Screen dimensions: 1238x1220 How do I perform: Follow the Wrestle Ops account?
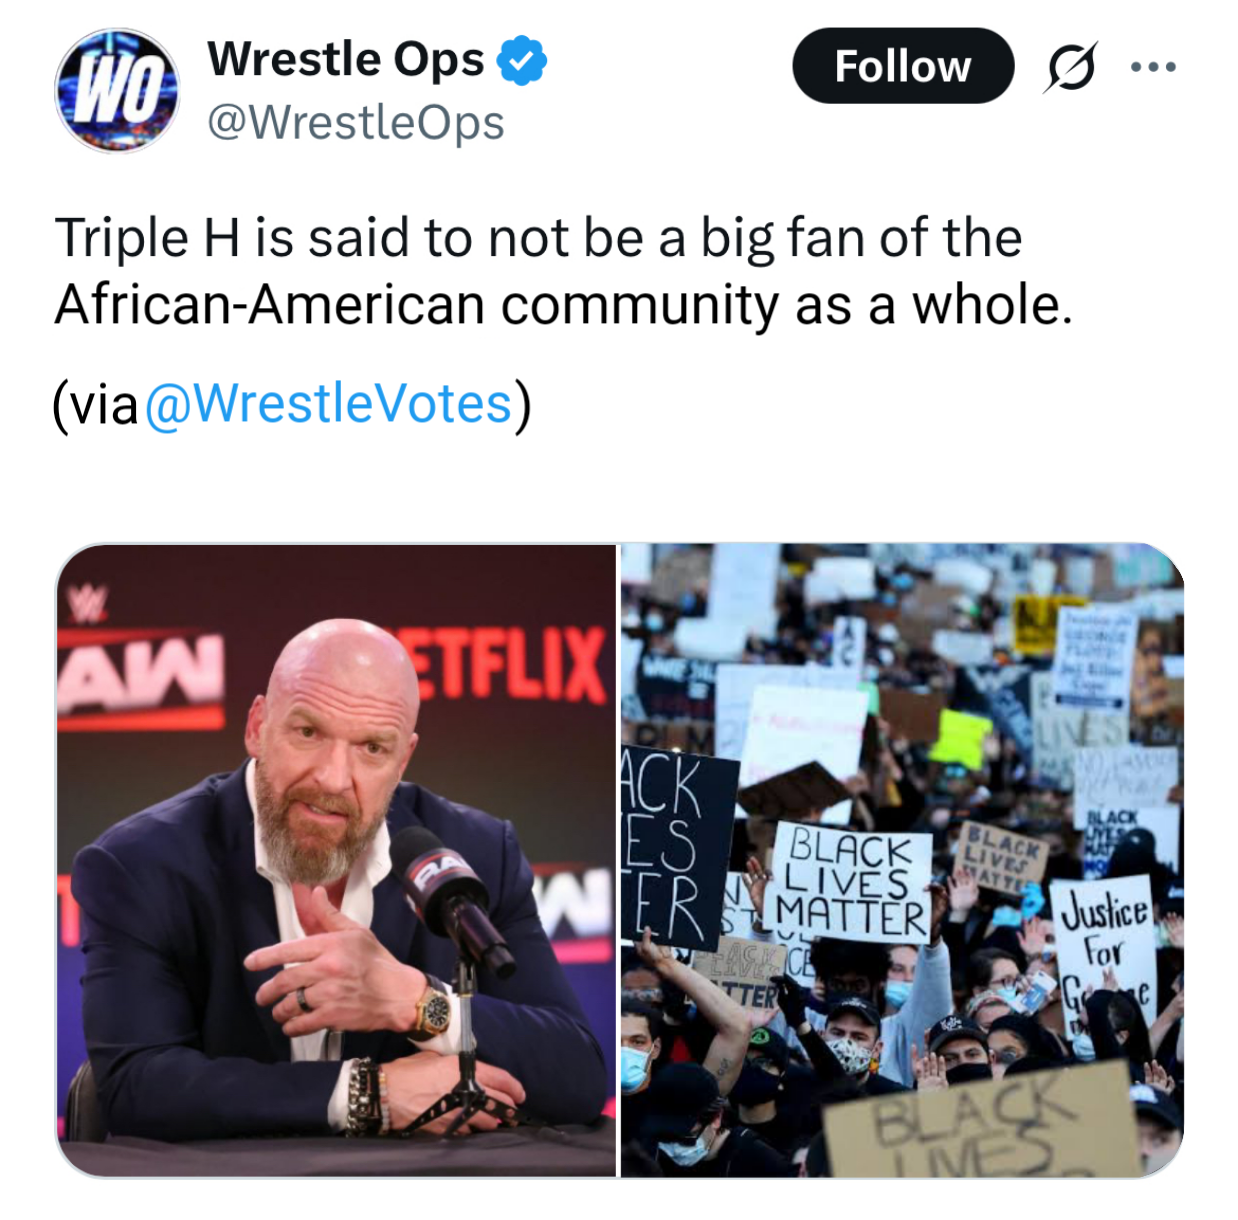point(903,66)
